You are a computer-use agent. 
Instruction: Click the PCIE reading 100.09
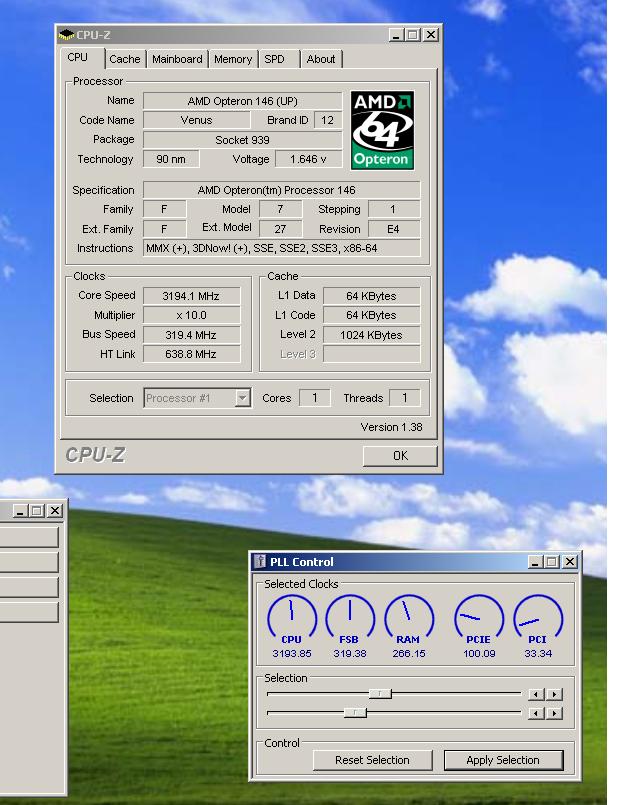coord(479,654)
